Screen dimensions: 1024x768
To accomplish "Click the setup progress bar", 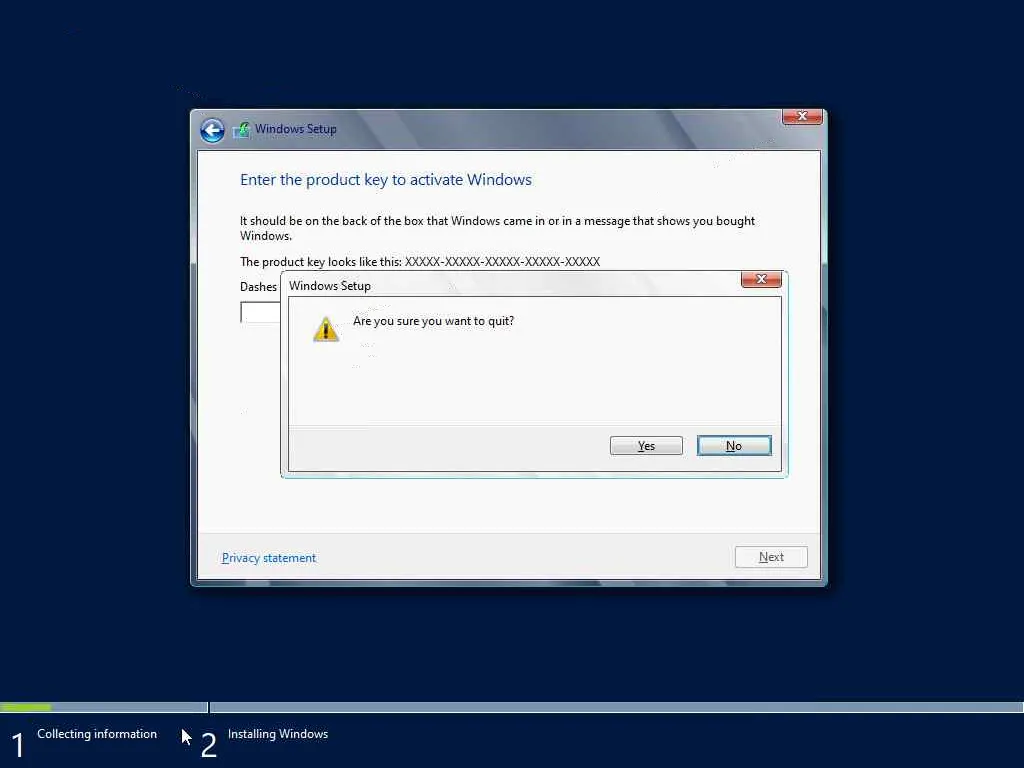I will click(x=512, y=707).
